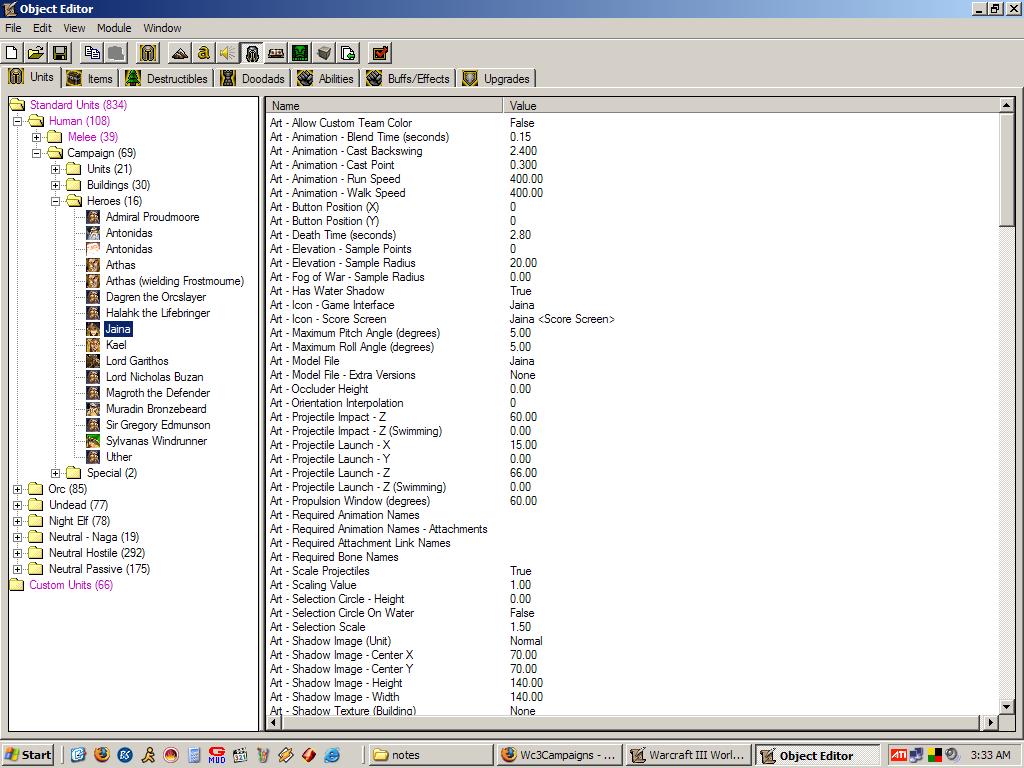The image size is (1024, 768).
Task: Create a new map with the blank page icon
Action: point(12,53)
